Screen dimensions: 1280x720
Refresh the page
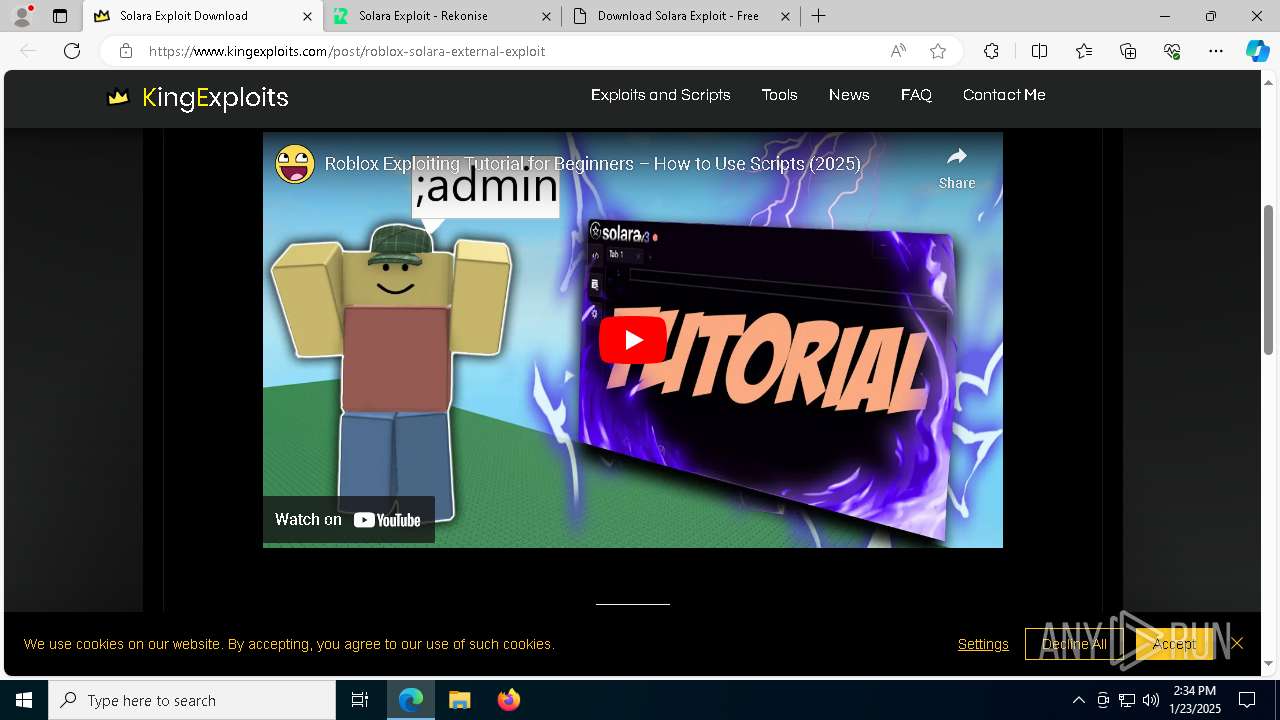[72, 51]
